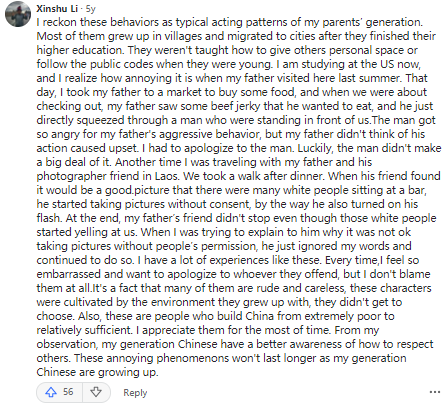The width and height of the screenshot is (445, 403).
Task: Open Xinshu Li's profile picture
Action: [x=18, y=14]
